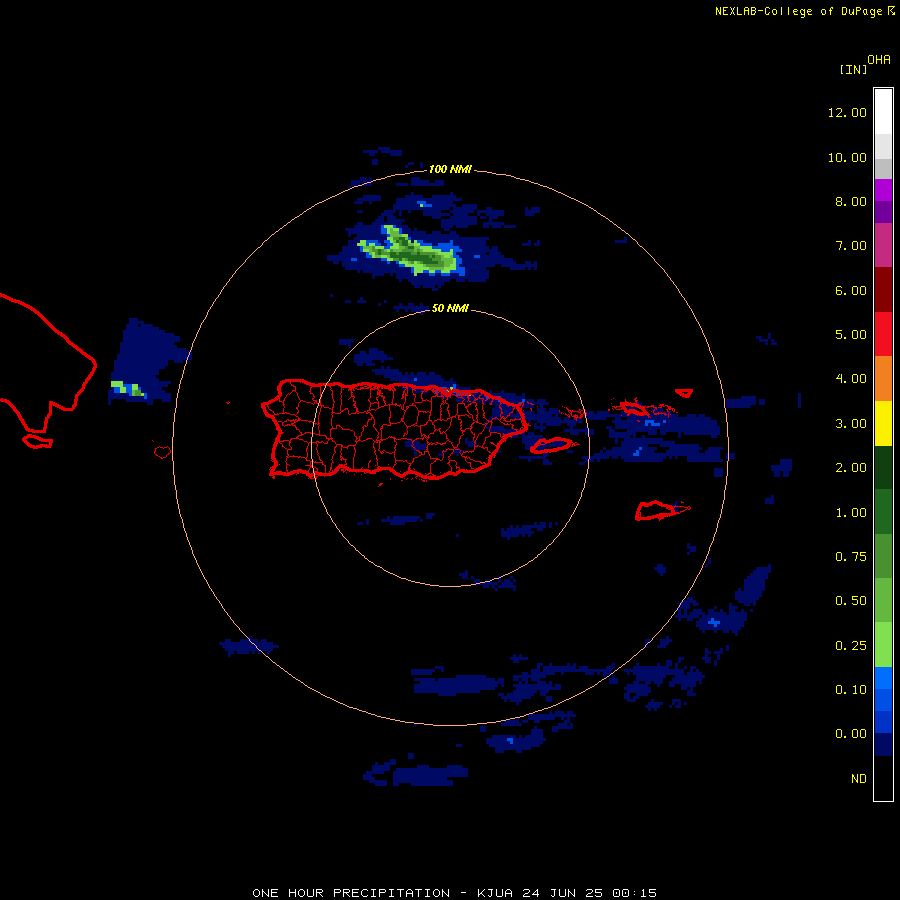Click the bright red legend block
Viewport: 900px width, 900px height.
point(883,334)
